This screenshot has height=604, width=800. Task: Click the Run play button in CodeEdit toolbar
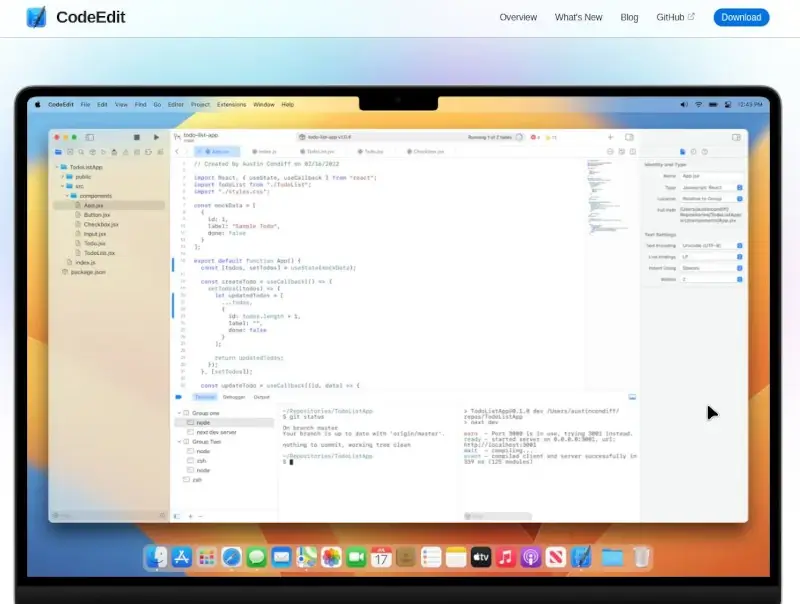tap(156, 136)
